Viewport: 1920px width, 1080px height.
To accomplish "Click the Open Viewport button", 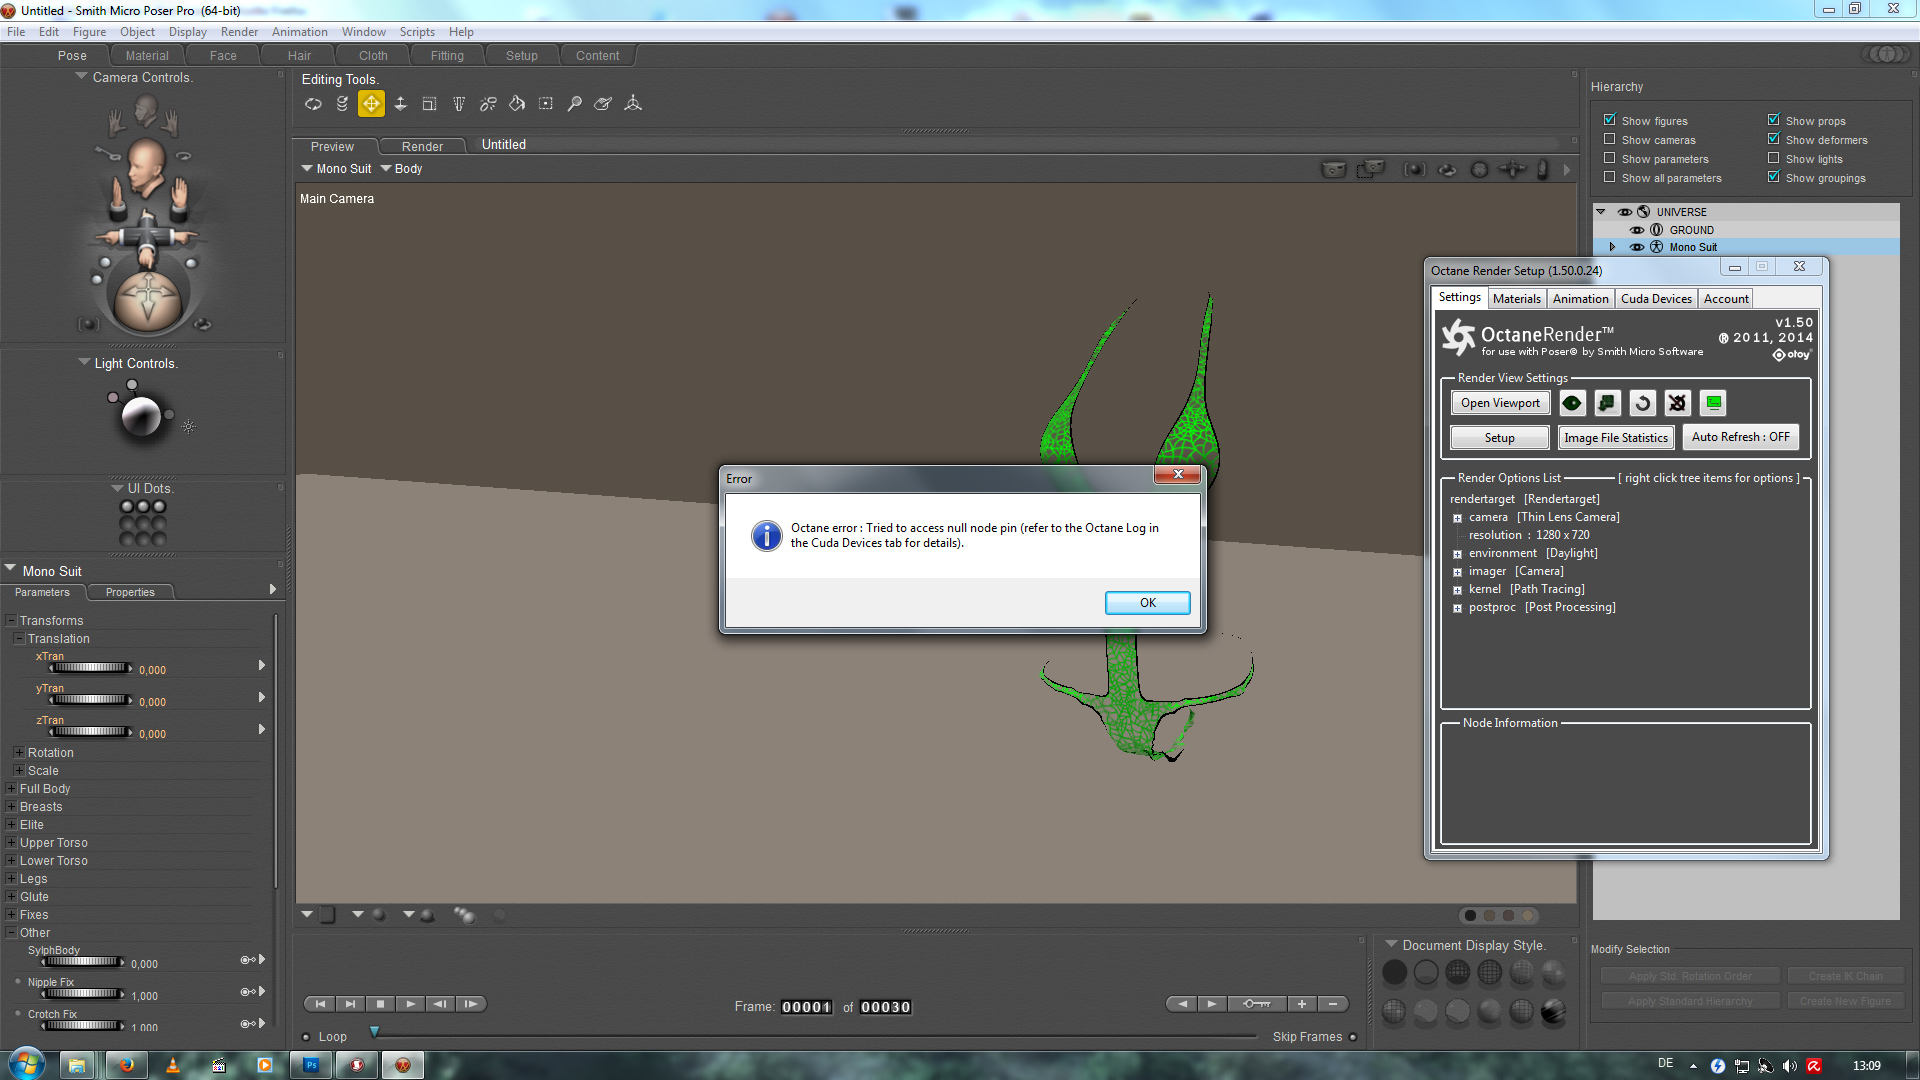I will [1500, 403].
